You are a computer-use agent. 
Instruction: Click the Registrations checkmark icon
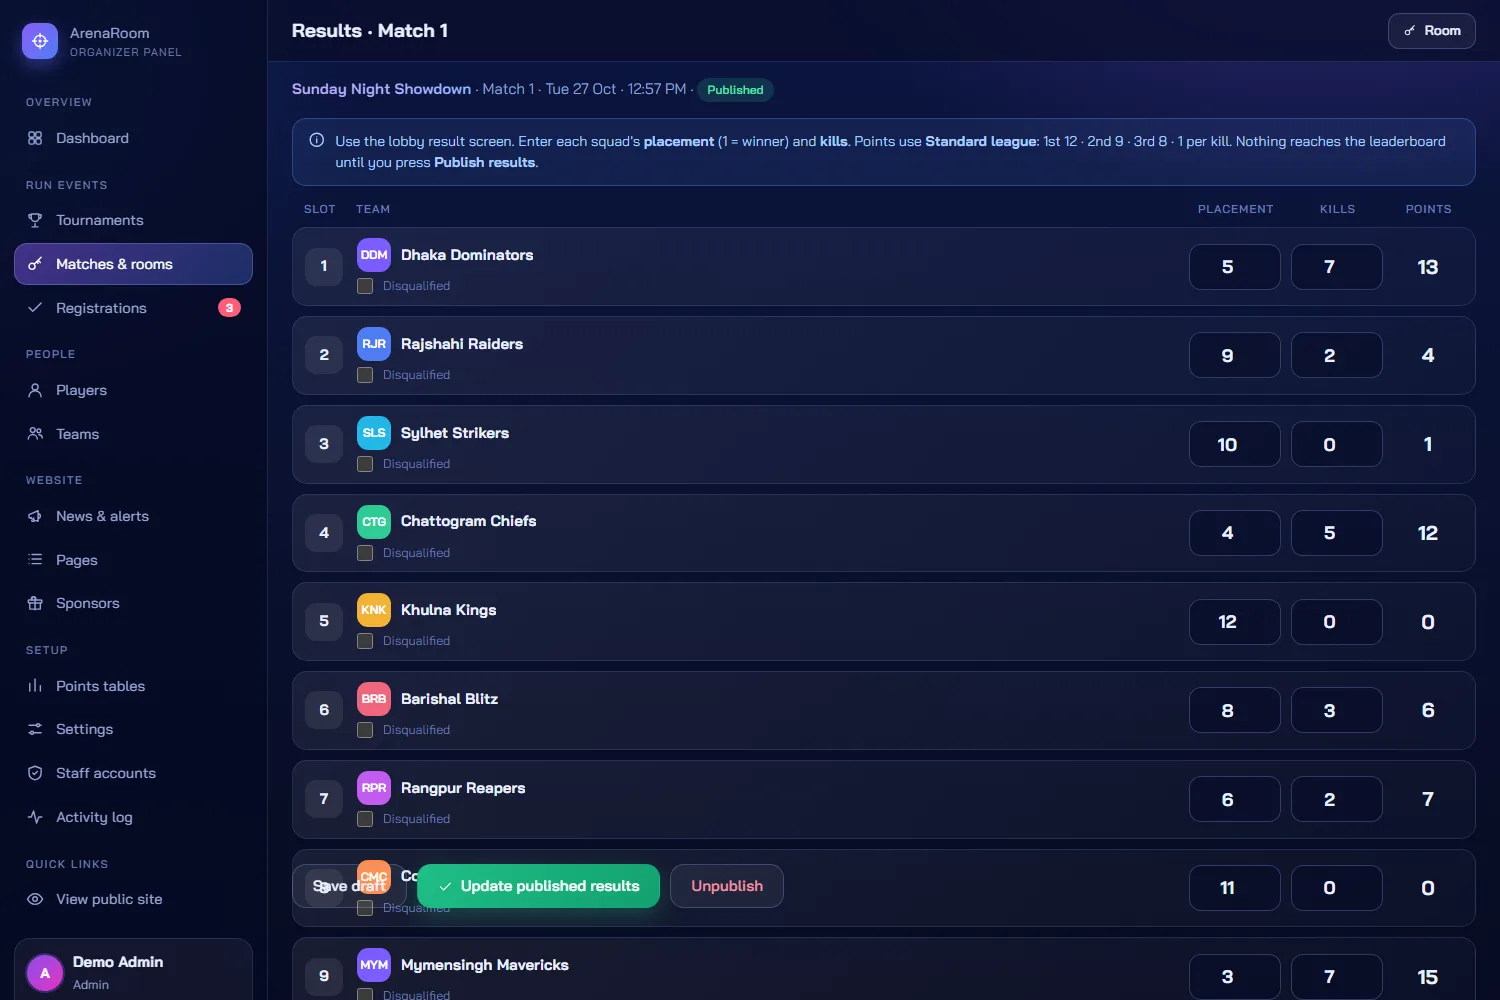pyautogui.click(x=35, y=308)
